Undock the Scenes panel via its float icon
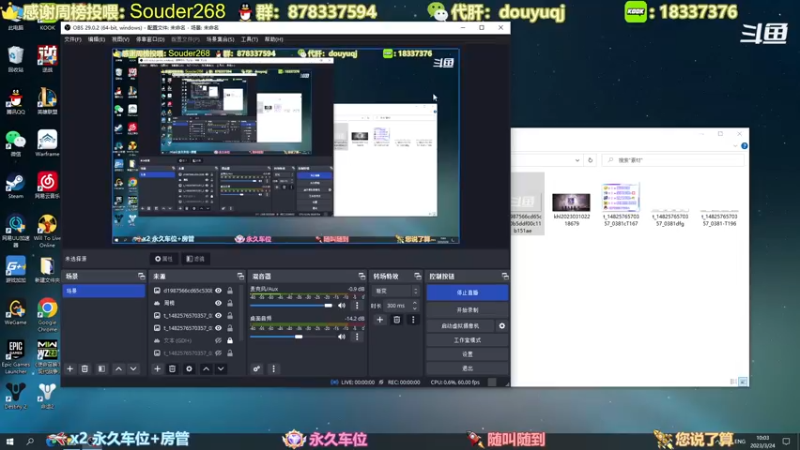 pos(141,276)
